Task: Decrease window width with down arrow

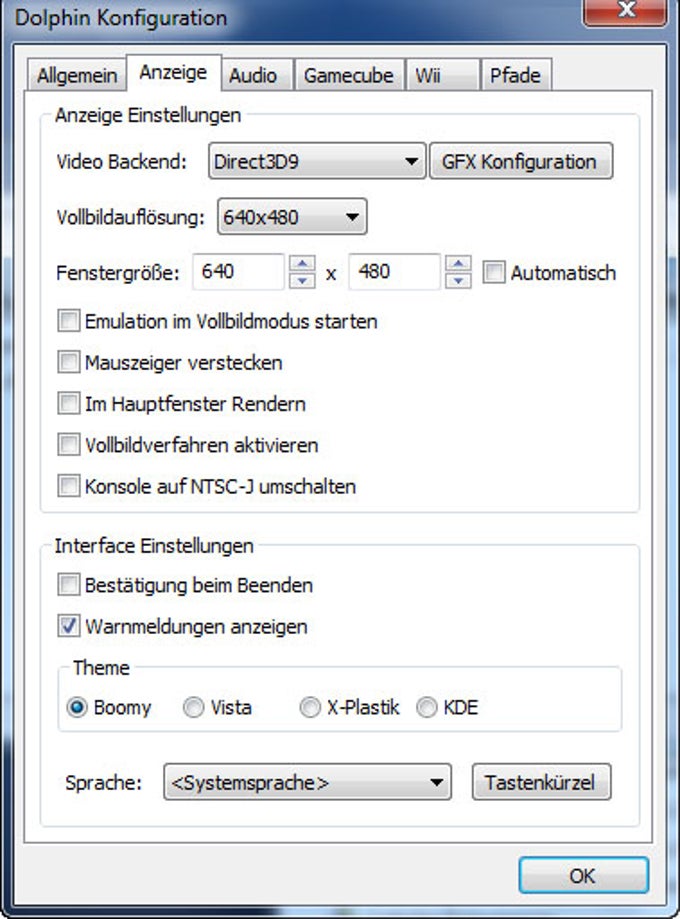Action: point(302,280)
